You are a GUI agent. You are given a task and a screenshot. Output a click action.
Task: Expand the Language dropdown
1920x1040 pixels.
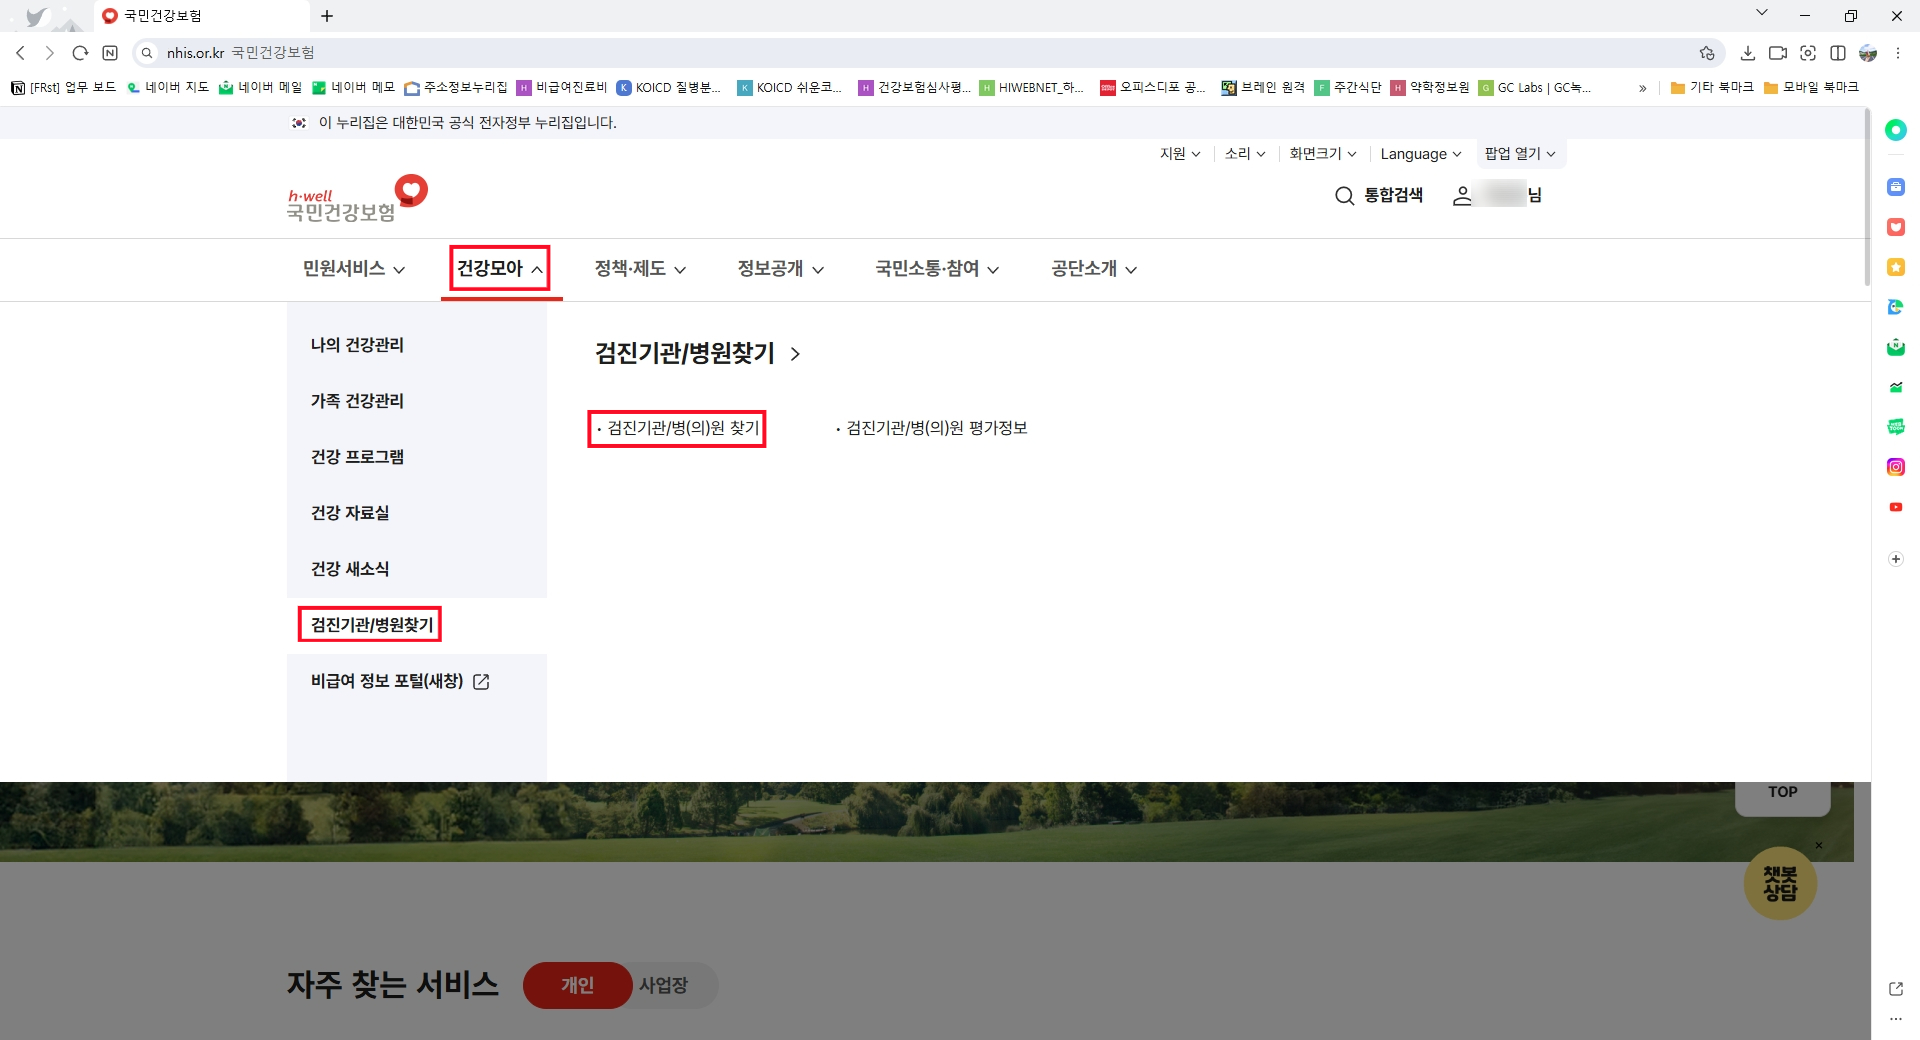pos(1421,153)
